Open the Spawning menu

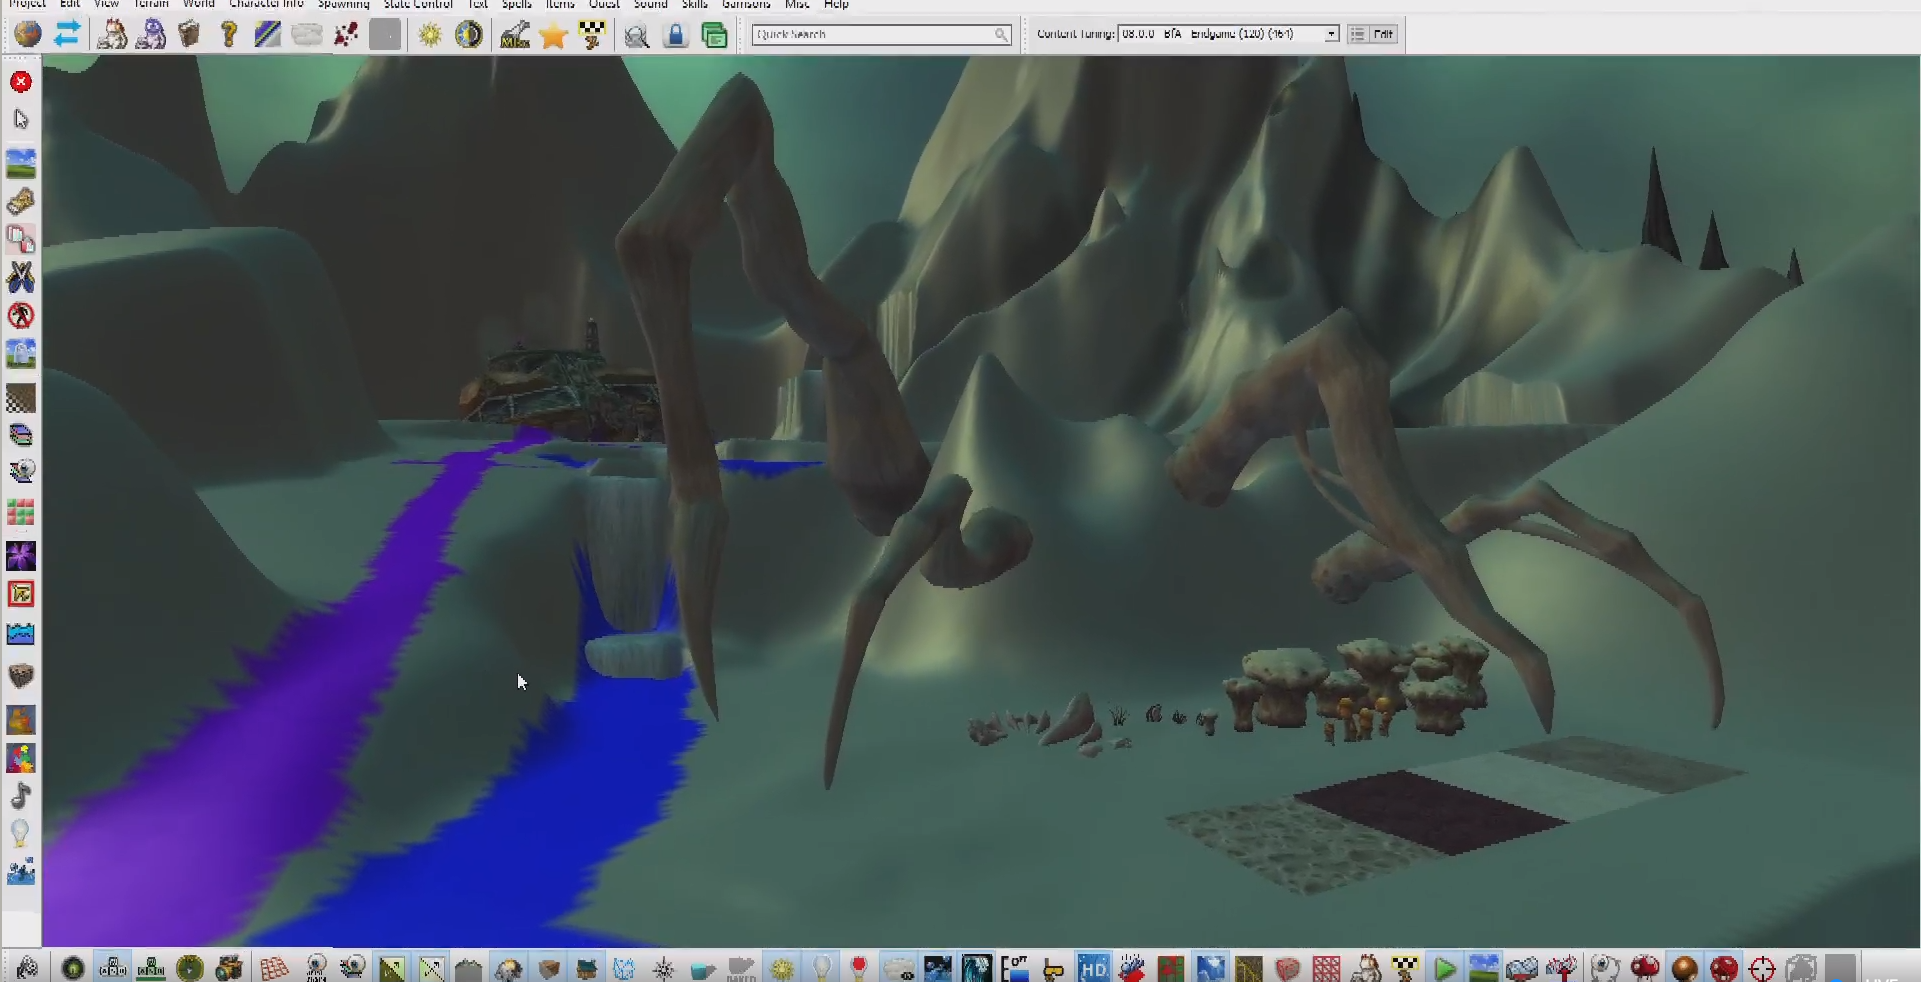[x=343, y=4]
